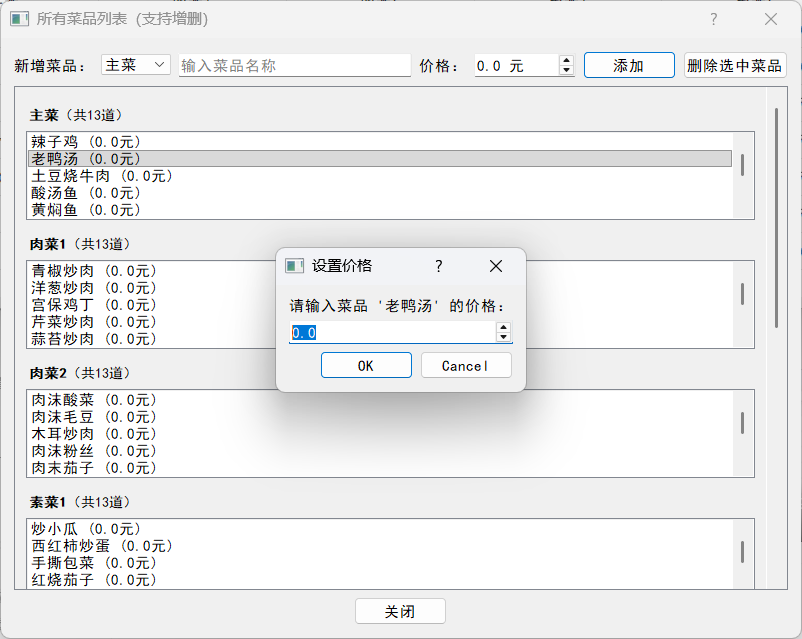Click the 输入菜品名称 text field
The height and width of the screenshot is (639, 802).
tap(295, 65)
